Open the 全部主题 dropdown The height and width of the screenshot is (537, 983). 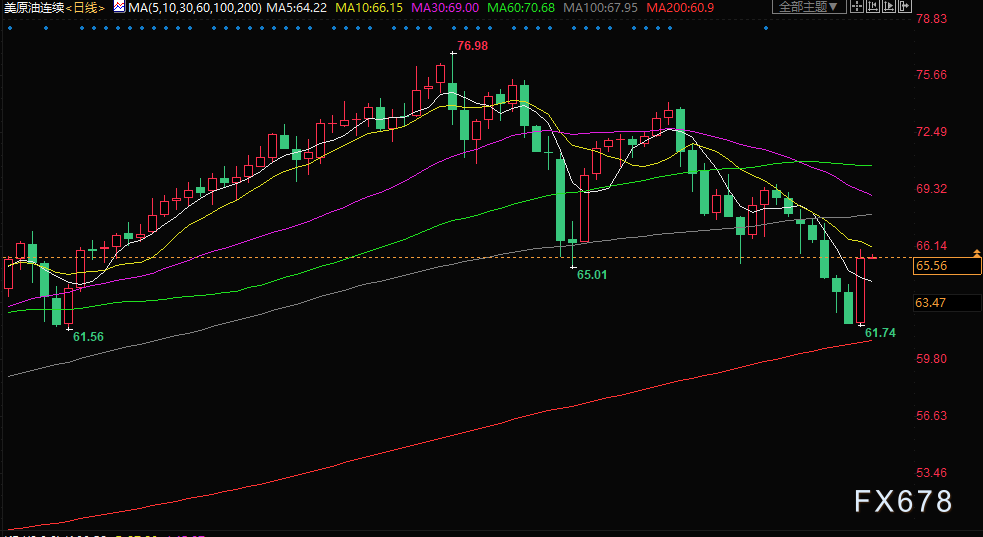804,7
